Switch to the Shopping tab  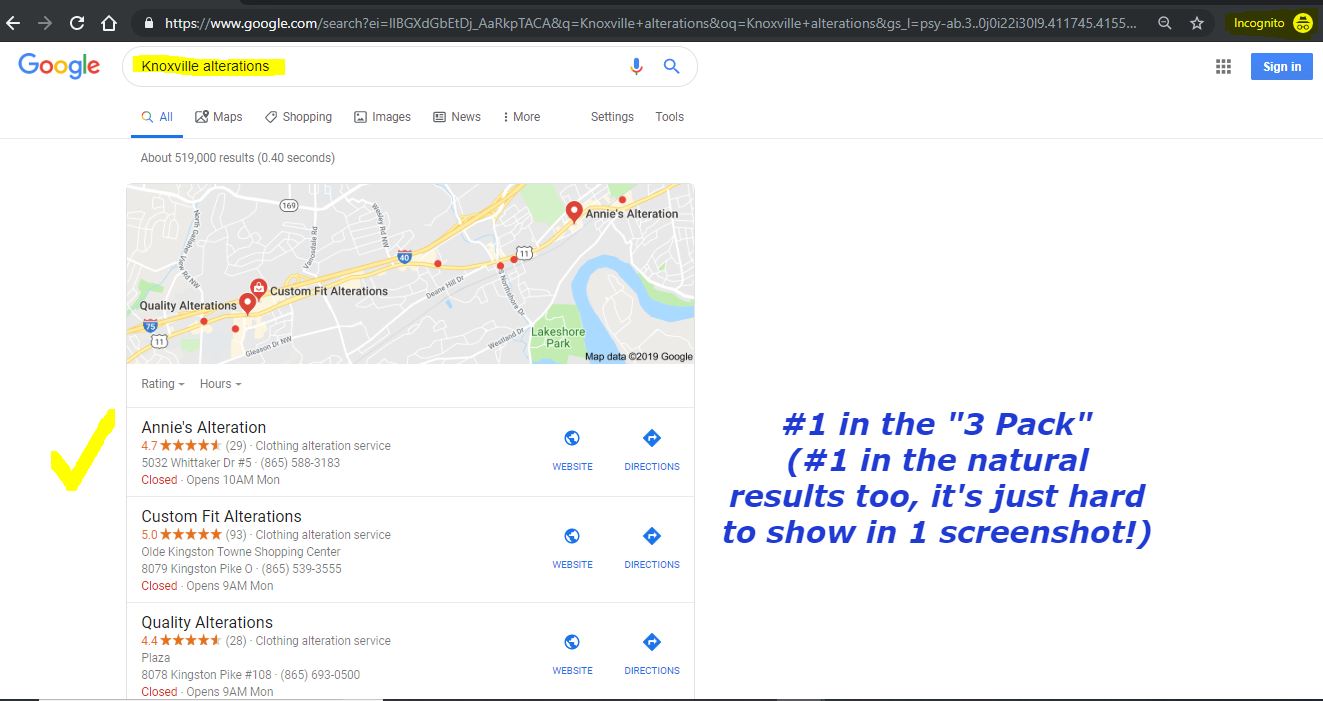pyautogui.click(x=298, y=117)
